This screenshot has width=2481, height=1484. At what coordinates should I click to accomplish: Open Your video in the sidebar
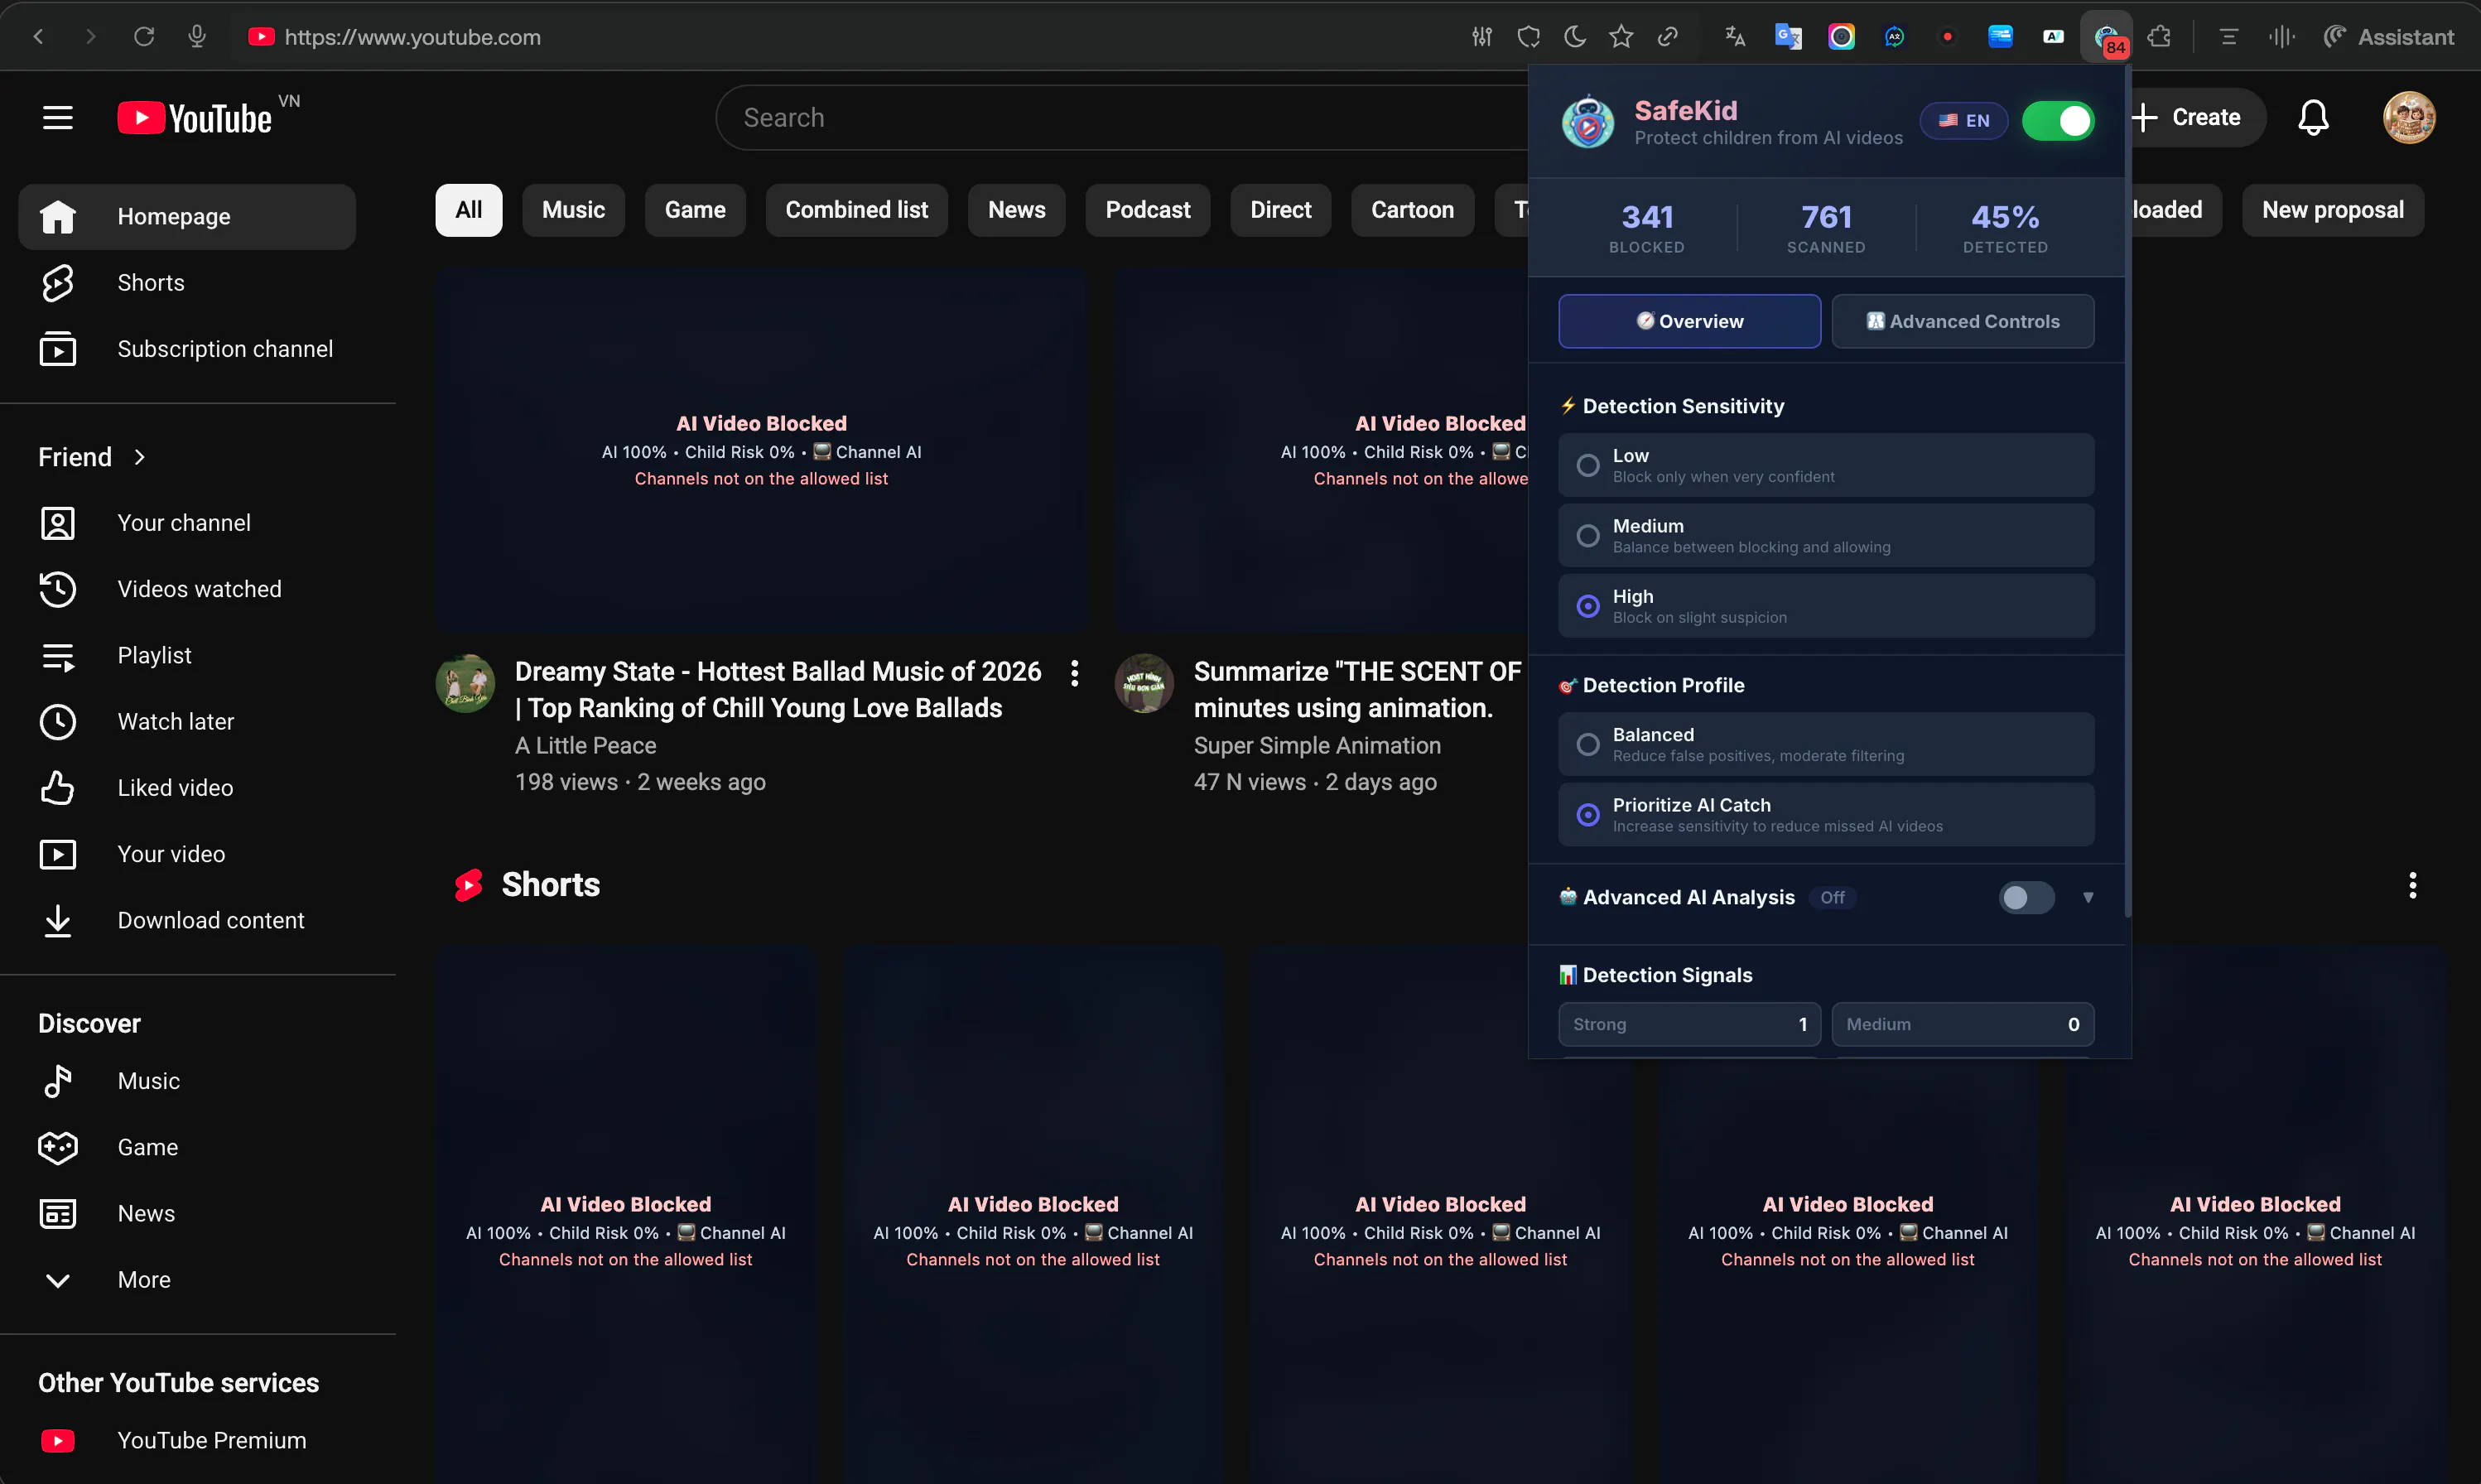188,854
